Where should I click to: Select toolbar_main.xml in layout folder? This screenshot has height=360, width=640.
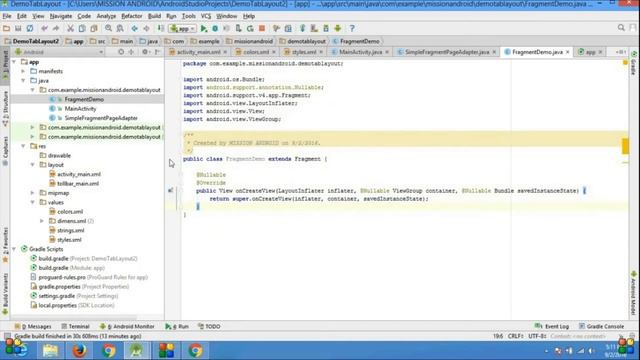point(78,184)
